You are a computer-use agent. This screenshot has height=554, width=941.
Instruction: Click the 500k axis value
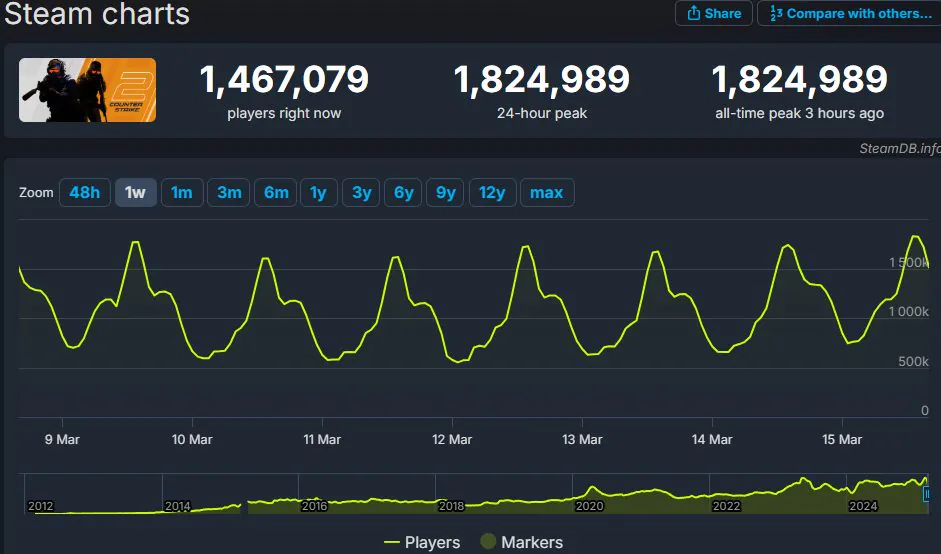pyautogui.click(x=913, y=361)
